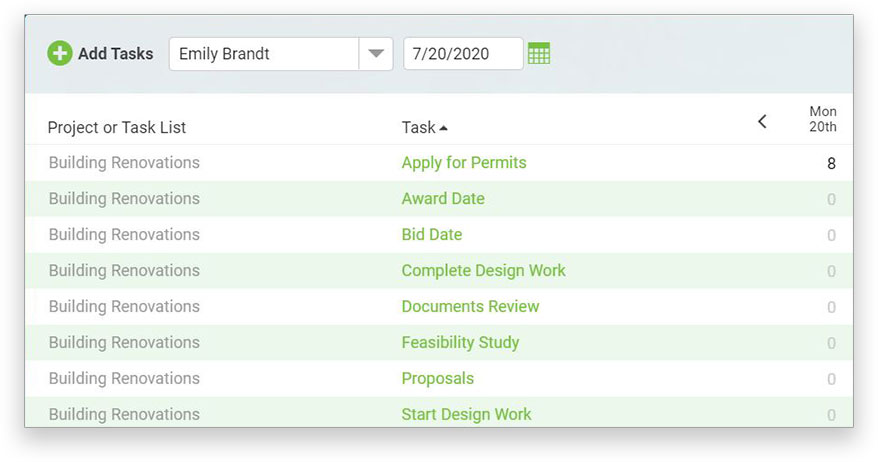Click the green Add Tasks plus icon
The width and height of the screenshot is (878, 462).
tap(60, 54)
